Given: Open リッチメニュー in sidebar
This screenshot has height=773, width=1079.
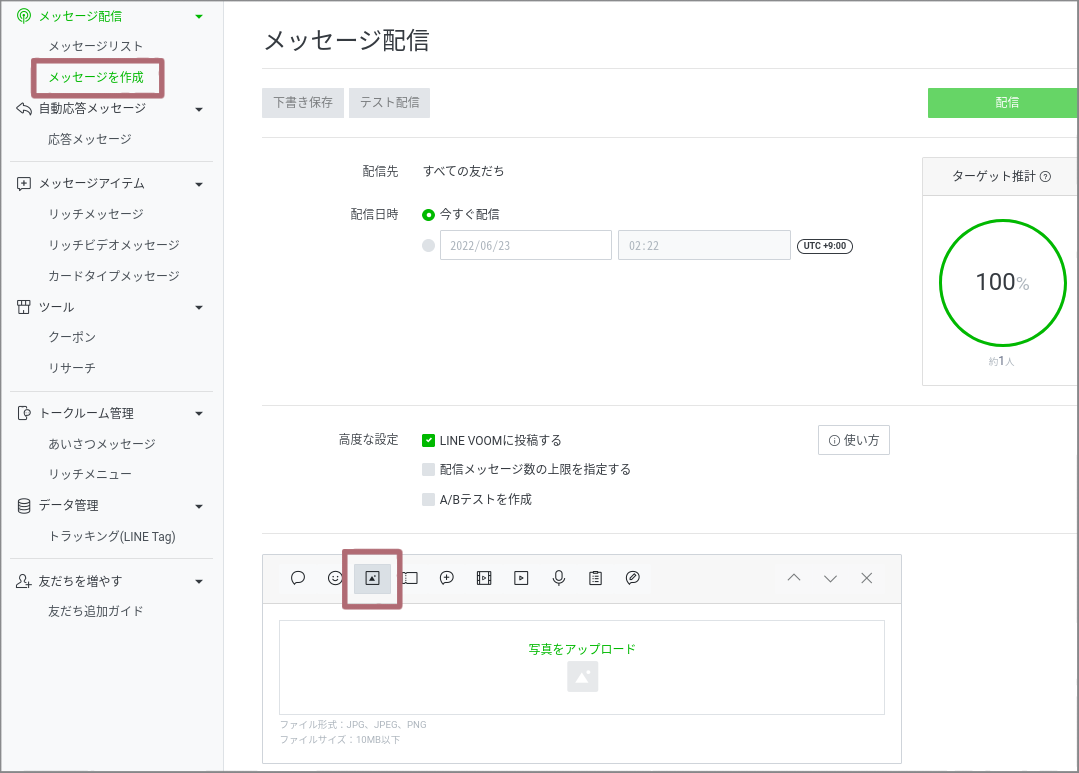Looking at the screenshot, I should 90,474.
